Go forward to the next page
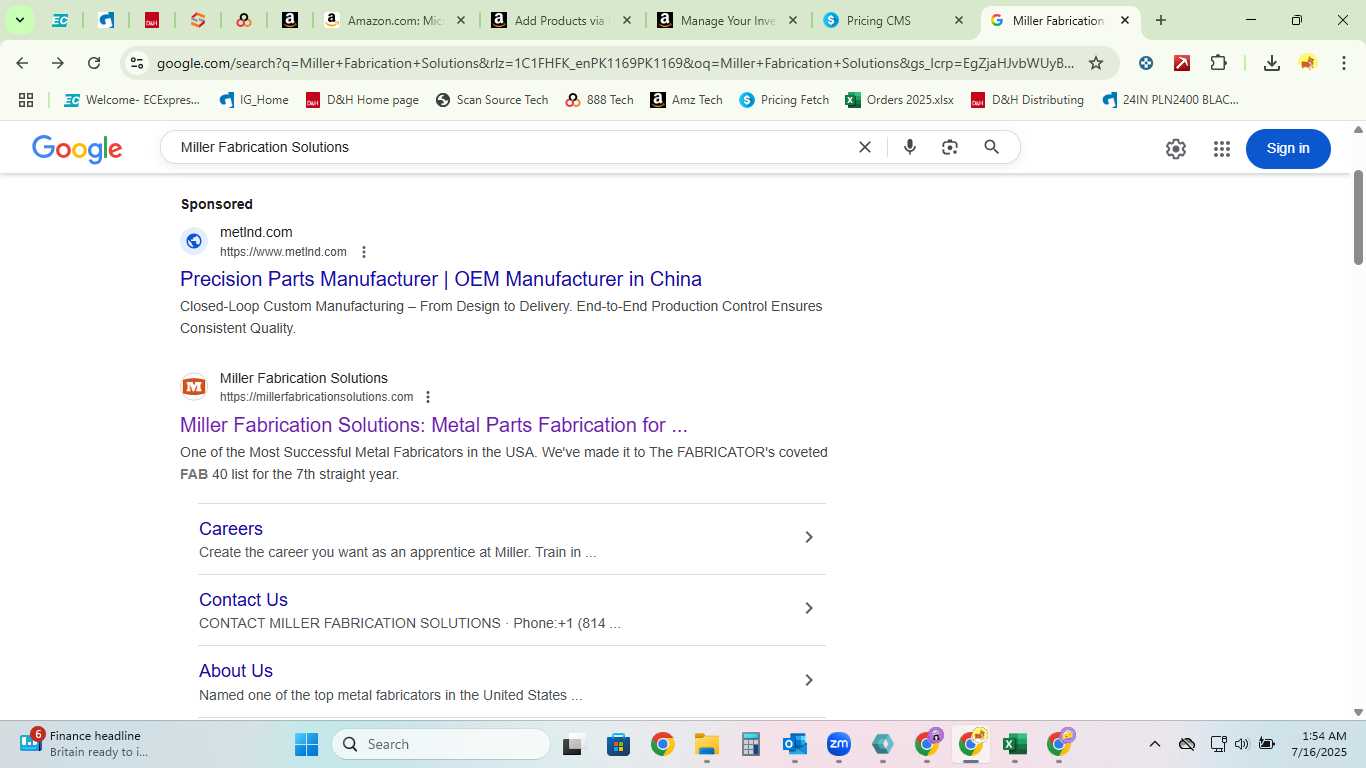1366x768 pixels. pyautogui.click(x=58, y=63)
